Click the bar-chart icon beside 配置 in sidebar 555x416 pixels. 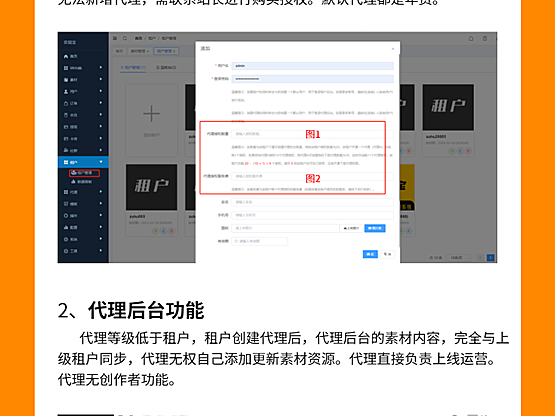click(66, 227)
